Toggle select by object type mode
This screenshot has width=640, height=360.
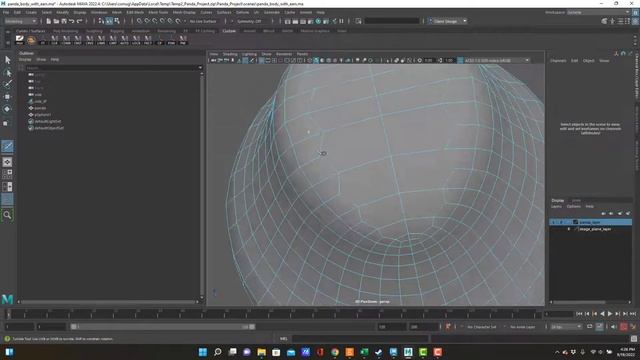[x=109, y=21]
